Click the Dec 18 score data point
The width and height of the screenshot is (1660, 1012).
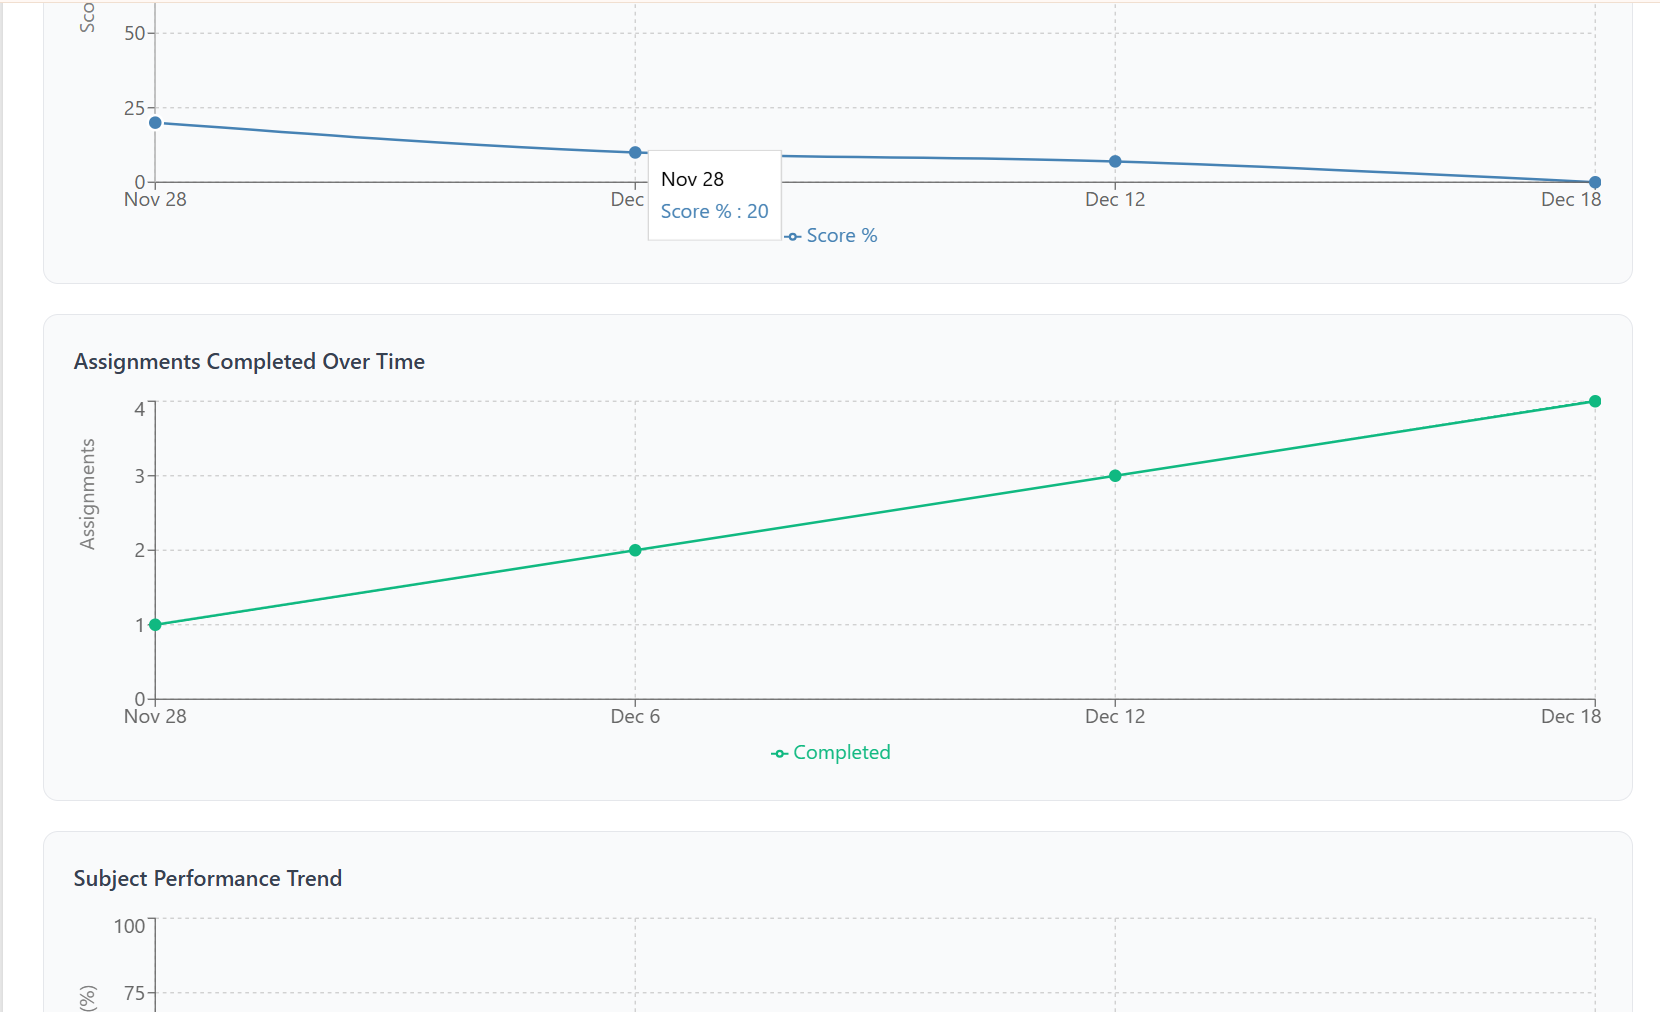[1595, 182]
